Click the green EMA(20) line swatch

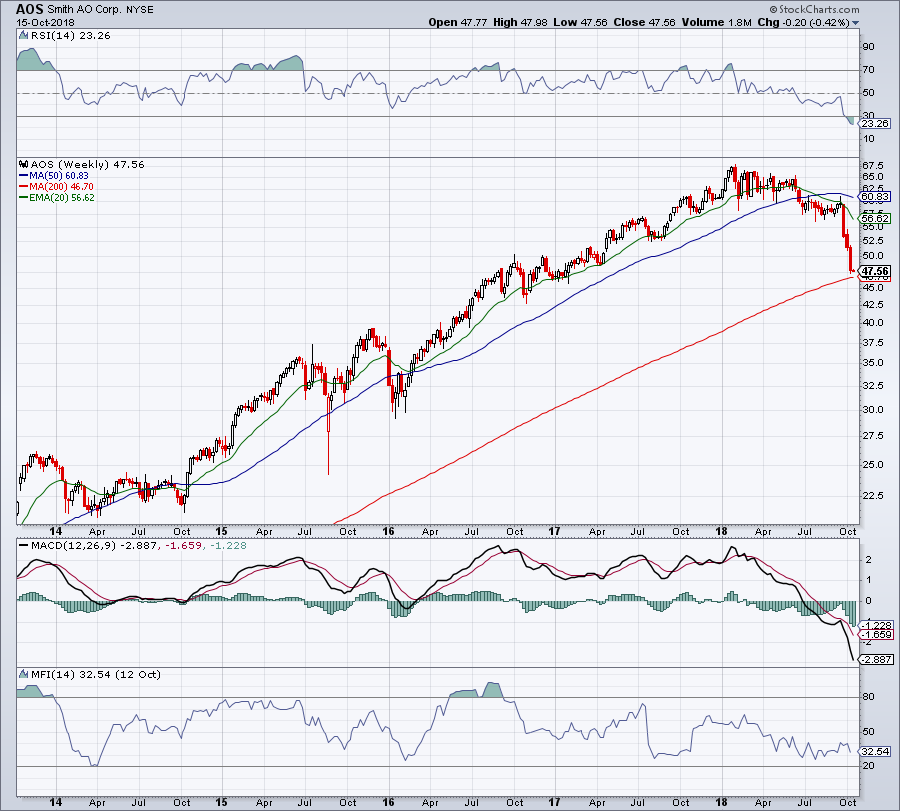pos(24,197)
